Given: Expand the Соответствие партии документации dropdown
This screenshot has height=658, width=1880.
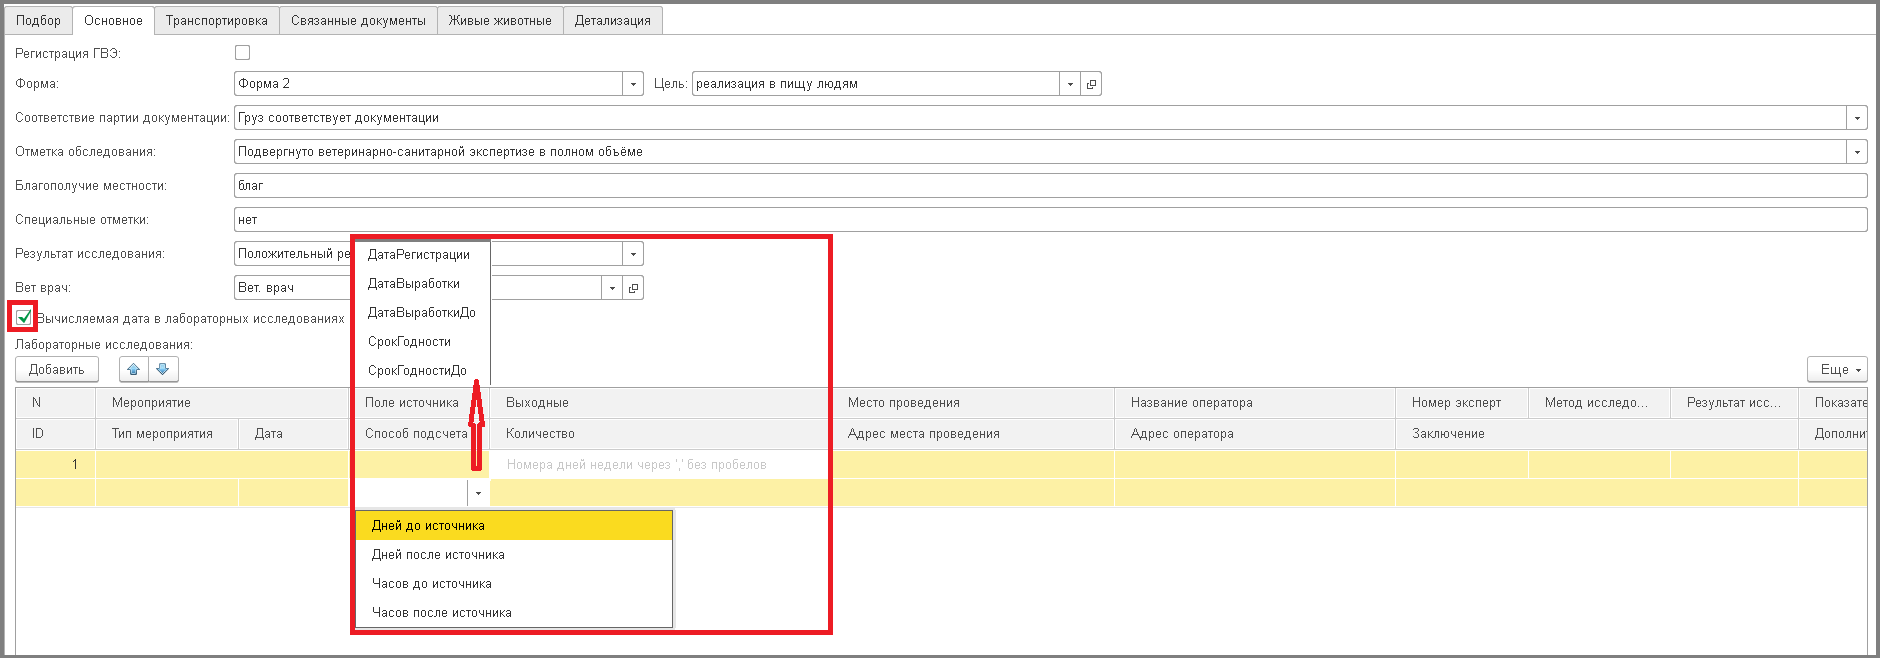Looking at the screenshot, I should 1857,118.
